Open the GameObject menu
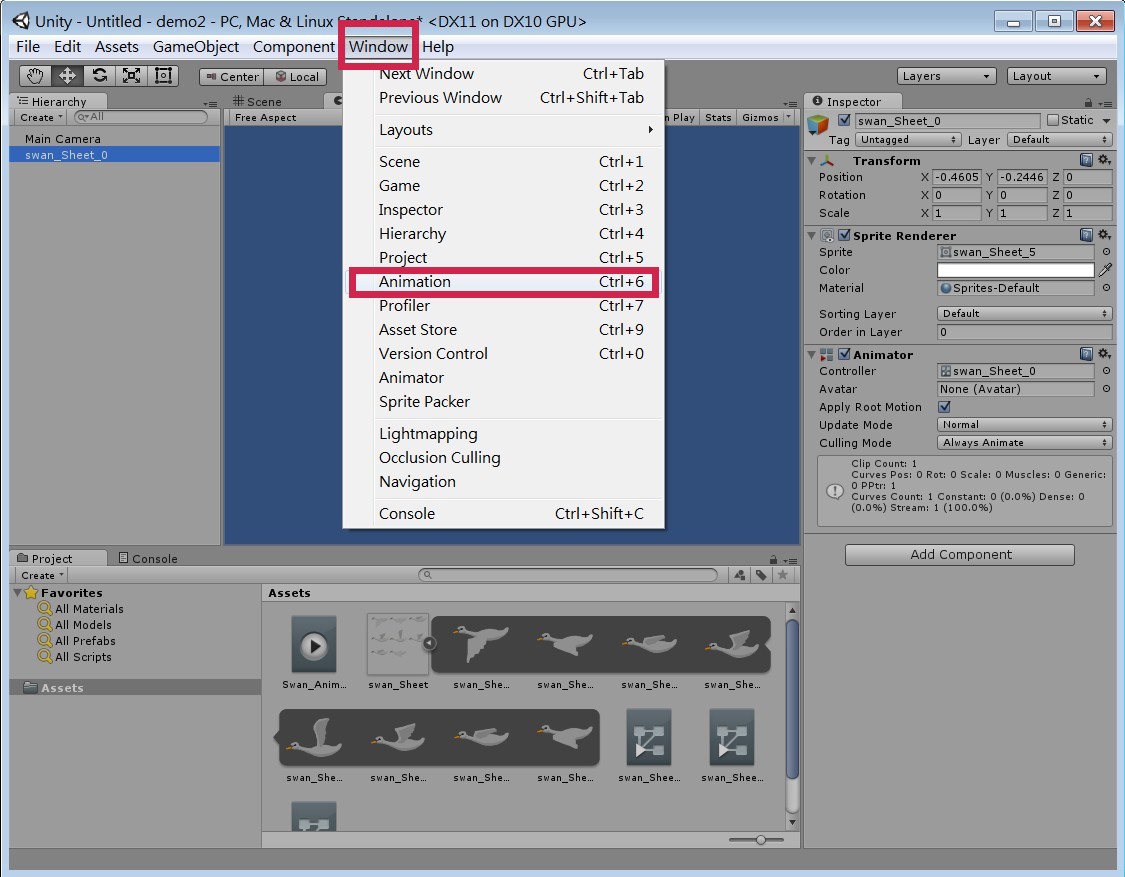 point(195,47)
